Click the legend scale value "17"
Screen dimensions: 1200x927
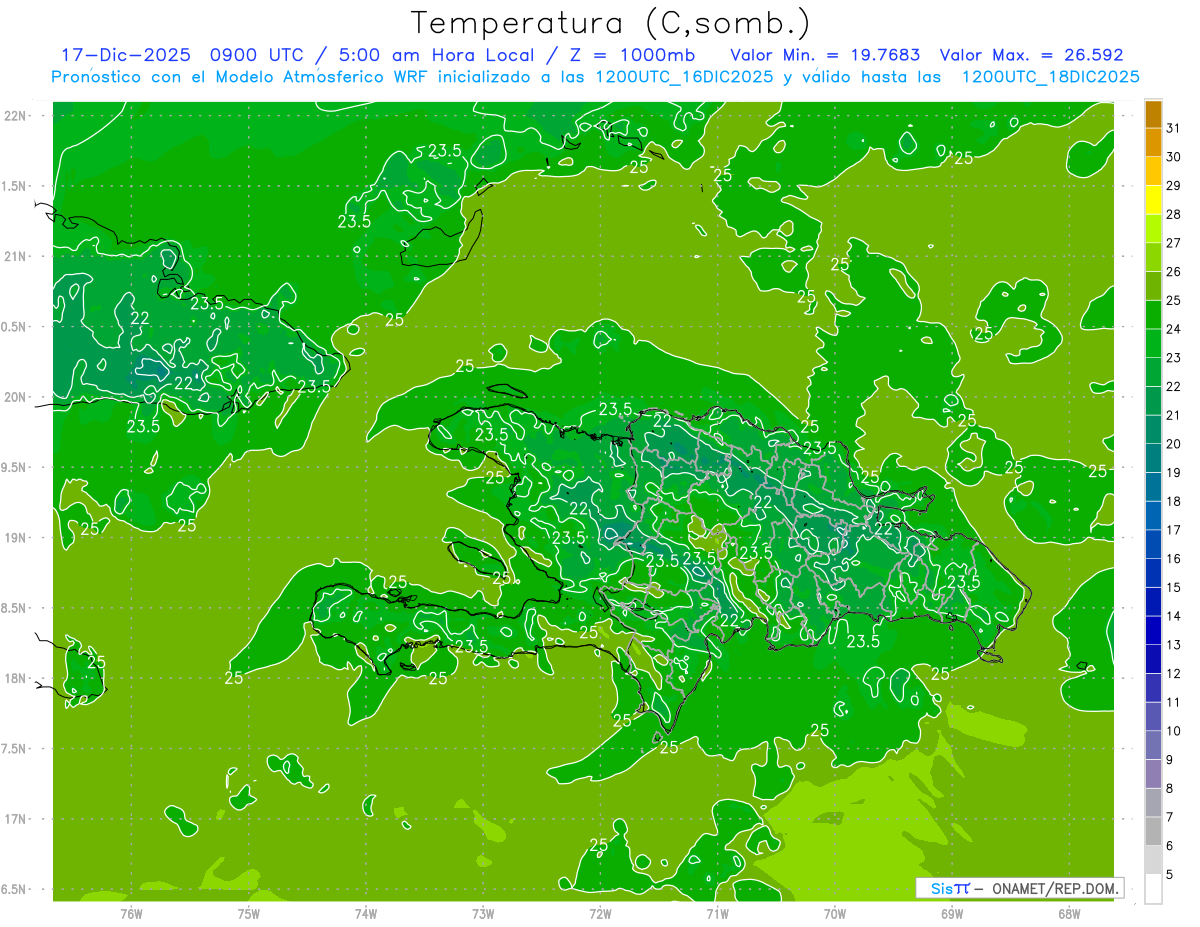[x=1174, y=530]
